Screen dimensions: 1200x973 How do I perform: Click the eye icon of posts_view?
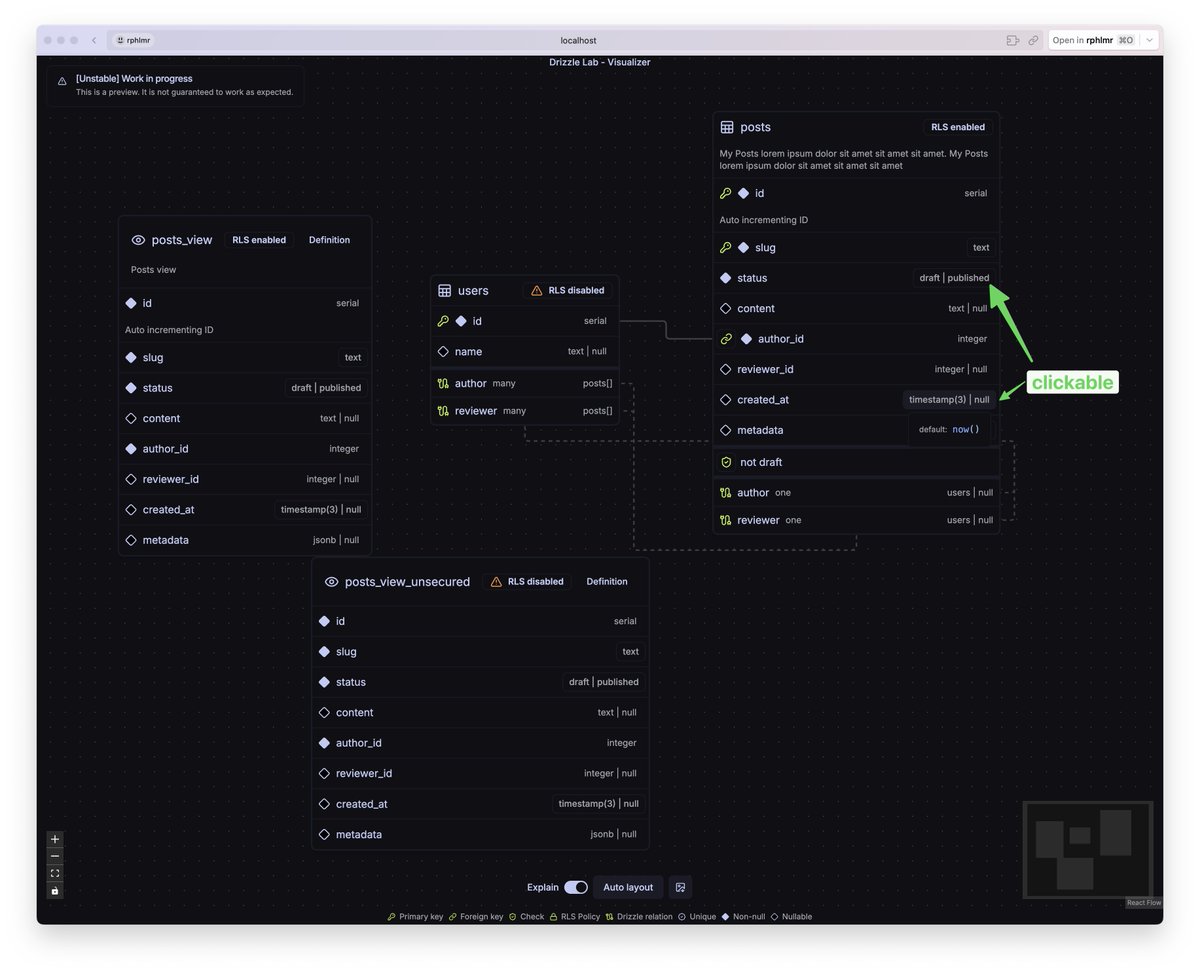[x=139, y=240]
